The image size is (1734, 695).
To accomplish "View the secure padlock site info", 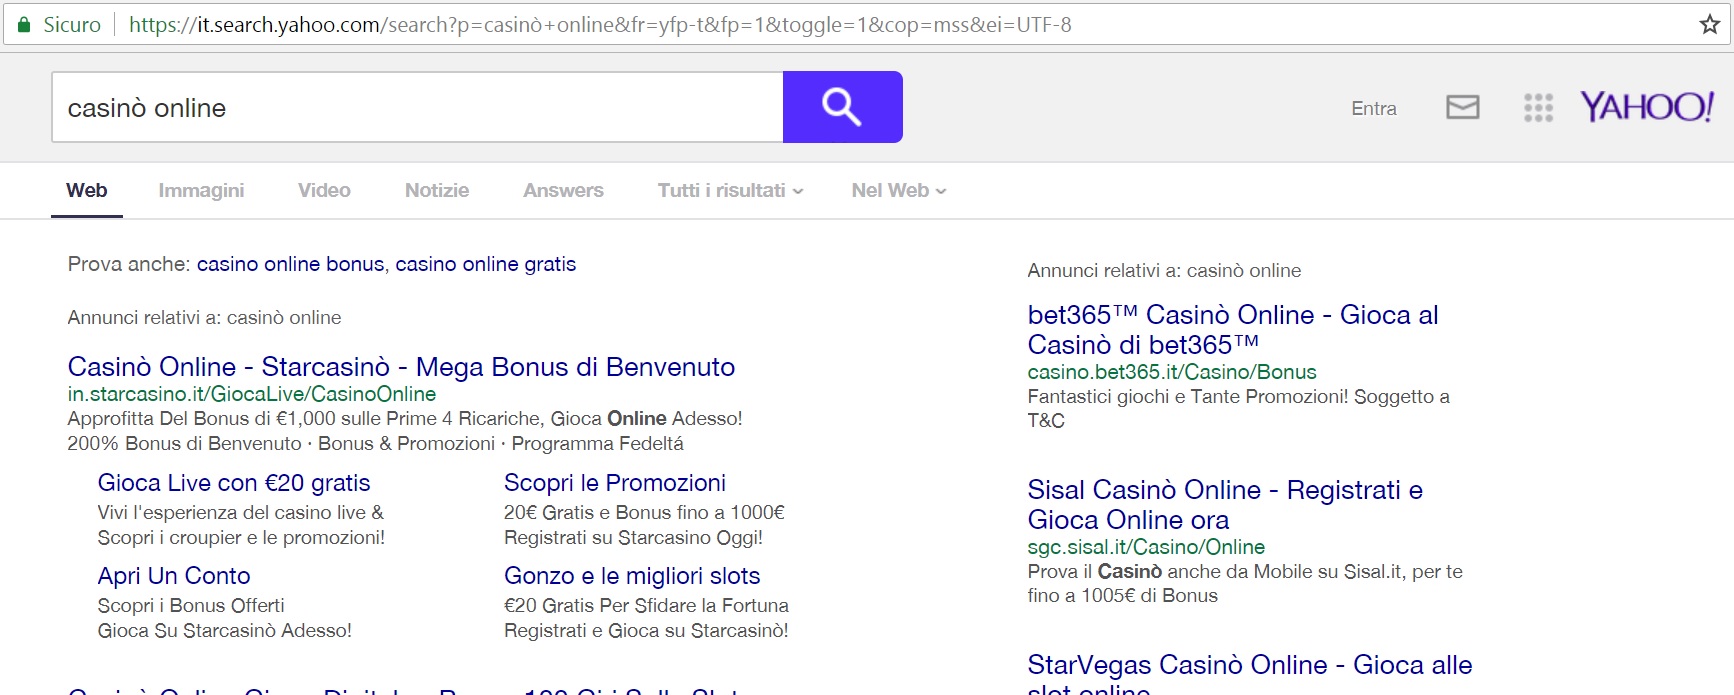I will click(24, 25).
